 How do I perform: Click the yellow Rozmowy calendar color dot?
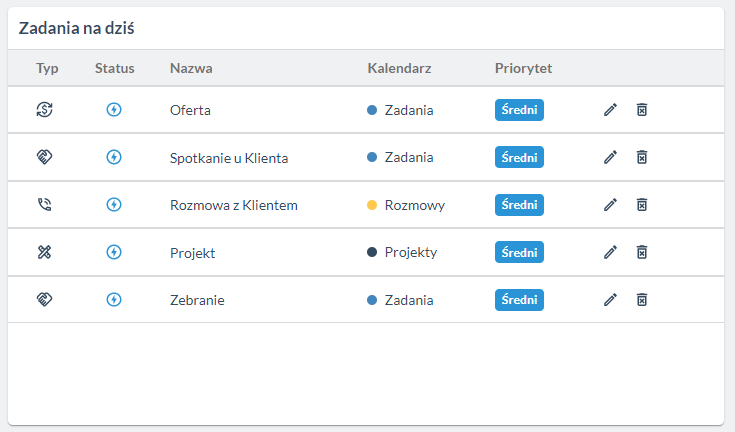(x=372, y=205)
